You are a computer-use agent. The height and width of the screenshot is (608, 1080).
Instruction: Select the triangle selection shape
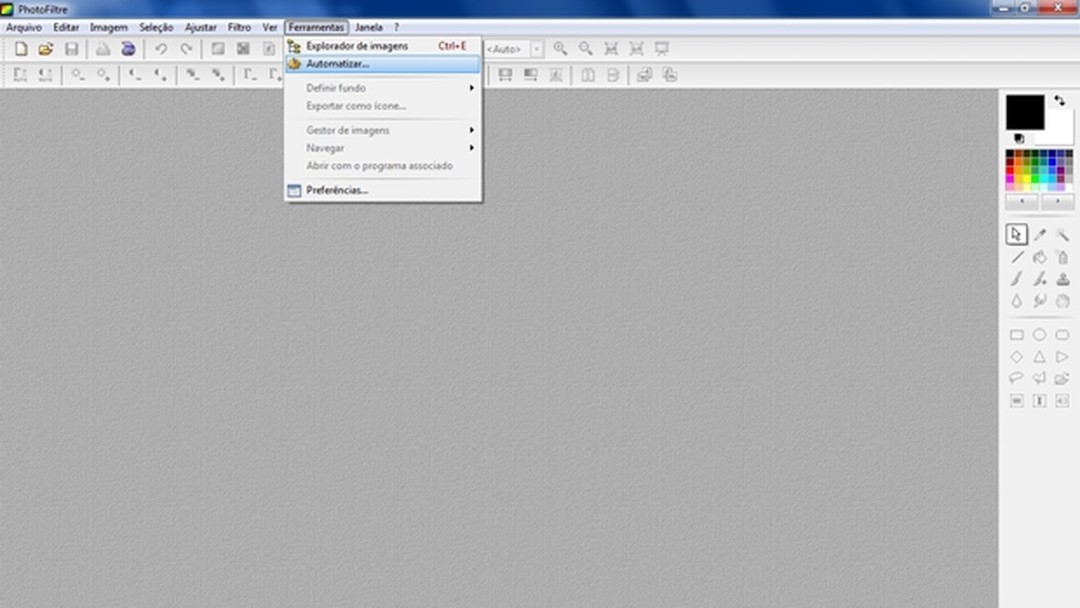point(1040,356)
